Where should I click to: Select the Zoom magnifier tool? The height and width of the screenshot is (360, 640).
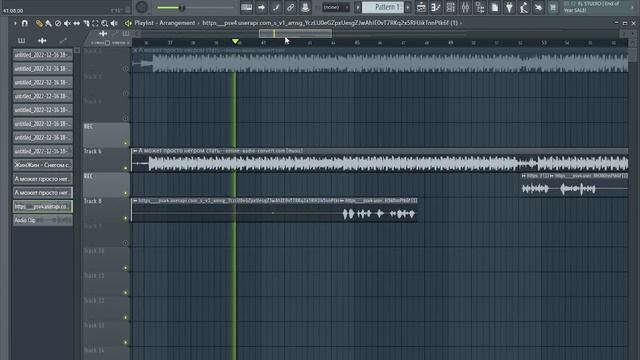click(x=105, y=24)
